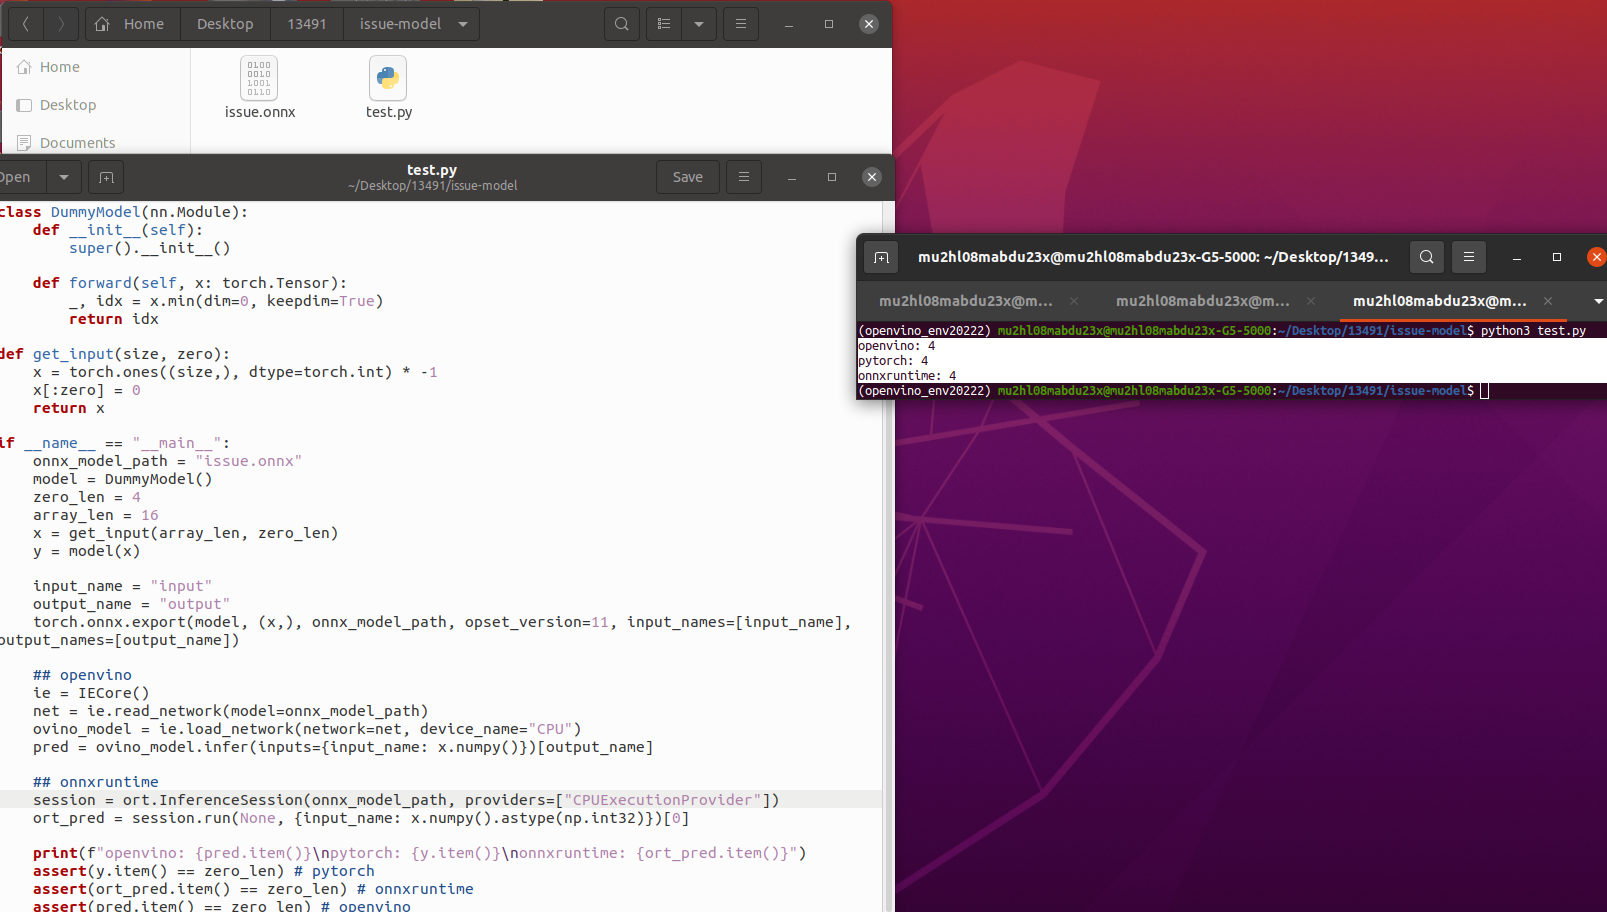Open the view options dropdown in Files

tap(699, 23)
